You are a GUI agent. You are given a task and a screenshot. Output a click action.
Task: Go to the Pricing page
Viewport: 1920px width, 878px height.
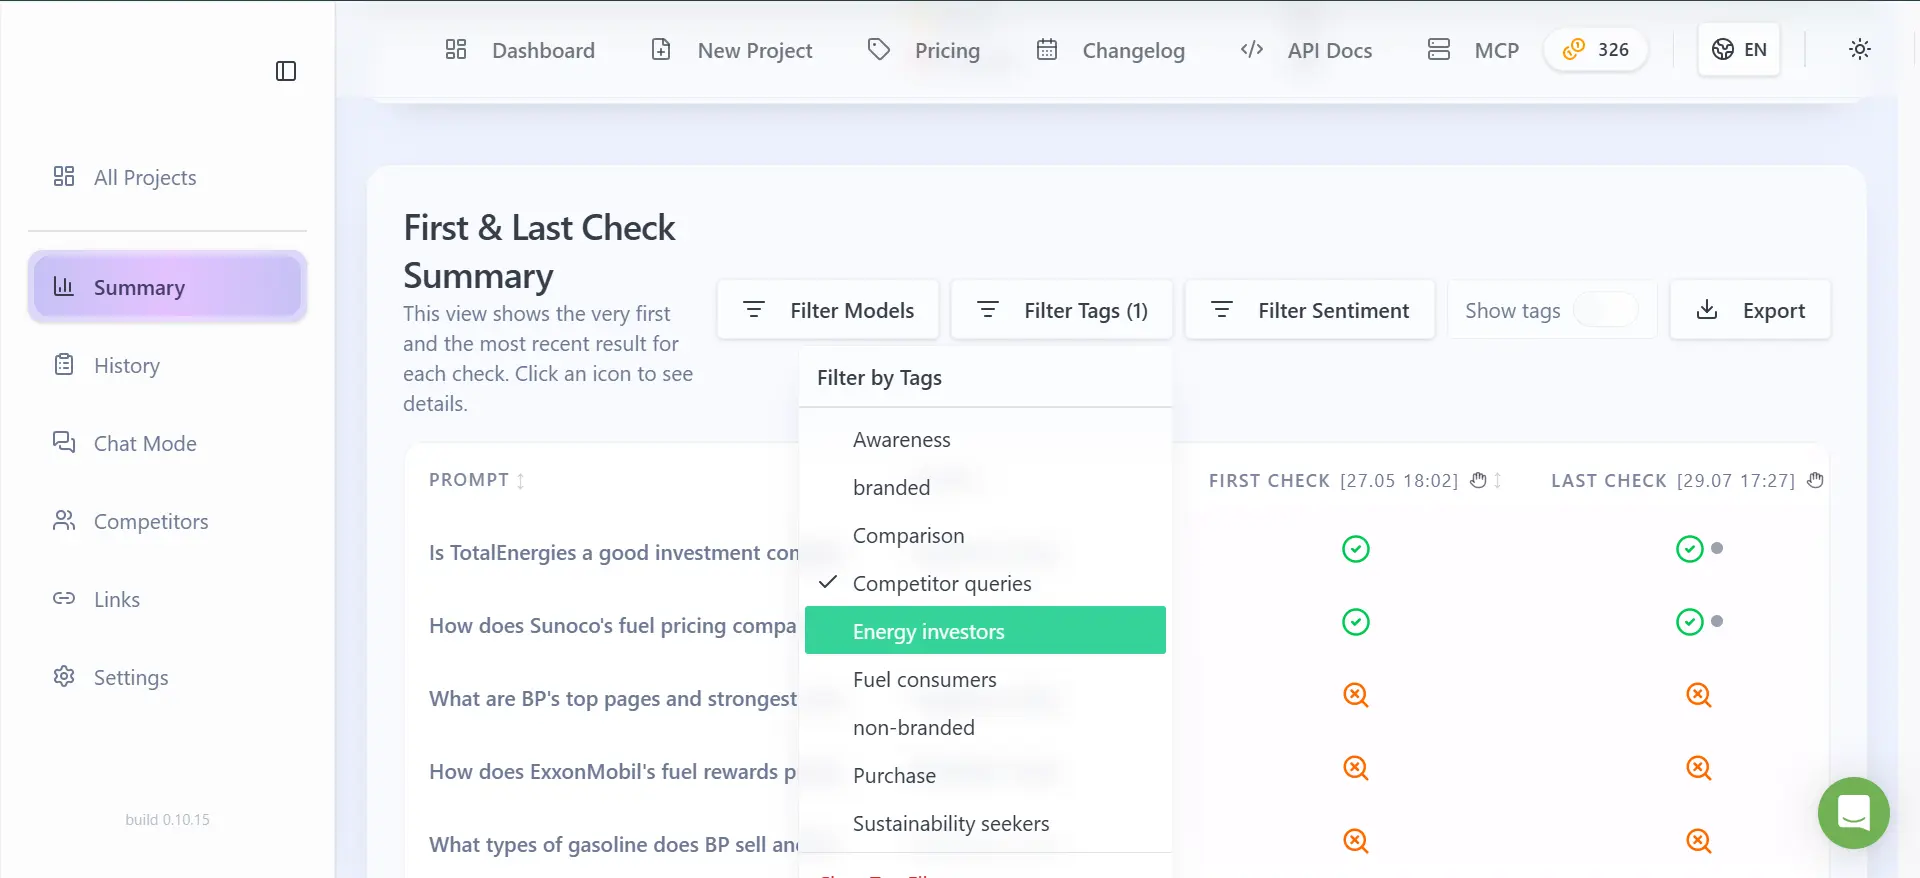tap(924, 50)
